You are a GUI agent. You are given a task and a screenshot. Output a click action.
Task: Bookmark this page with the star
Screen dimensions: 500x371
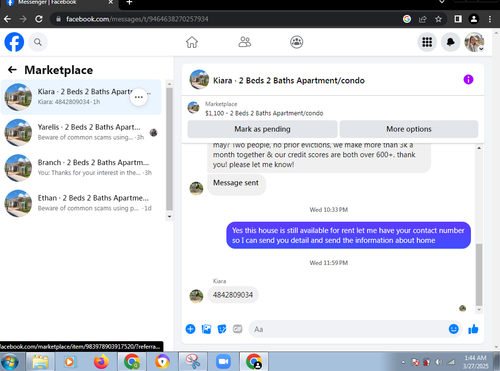(438, 19)
